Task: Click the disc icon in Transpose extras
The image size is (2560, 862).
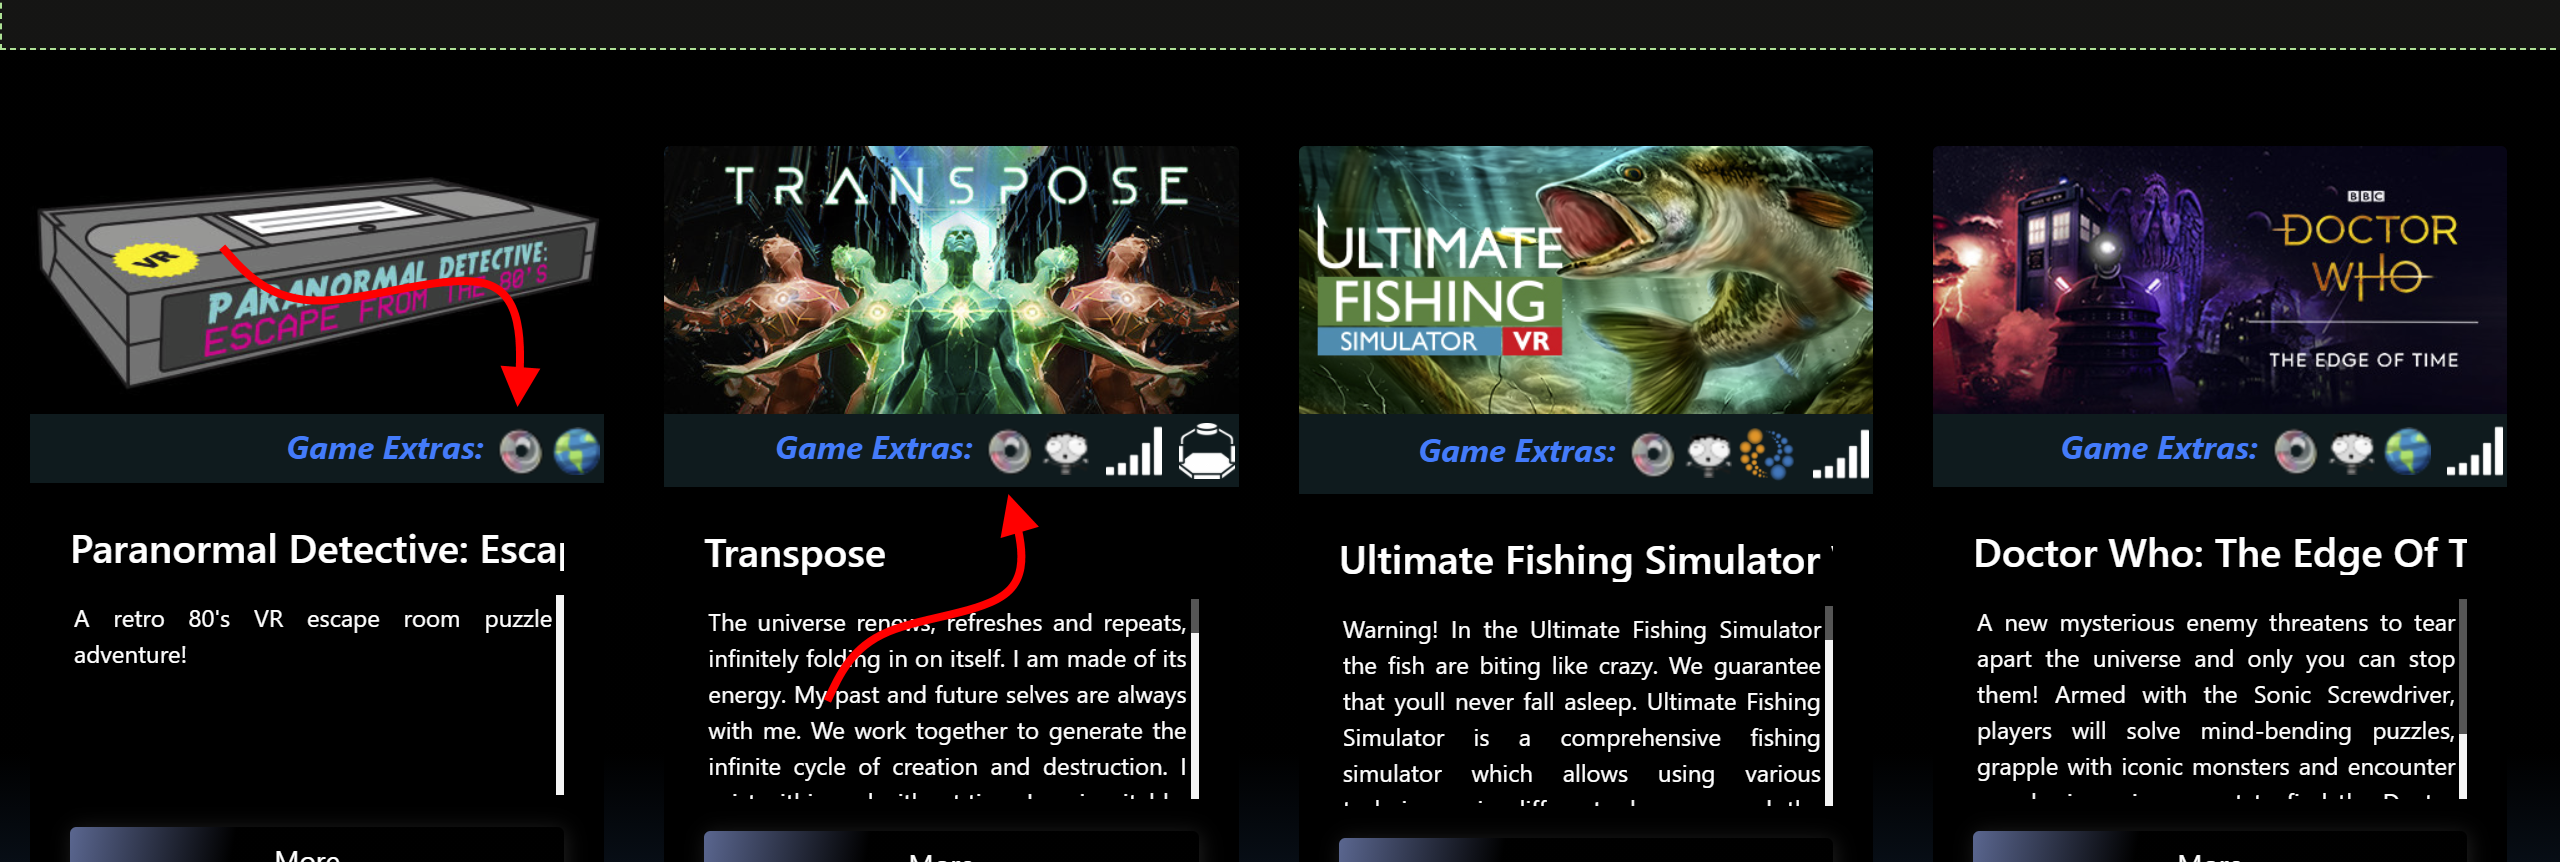Action: 1009,451
